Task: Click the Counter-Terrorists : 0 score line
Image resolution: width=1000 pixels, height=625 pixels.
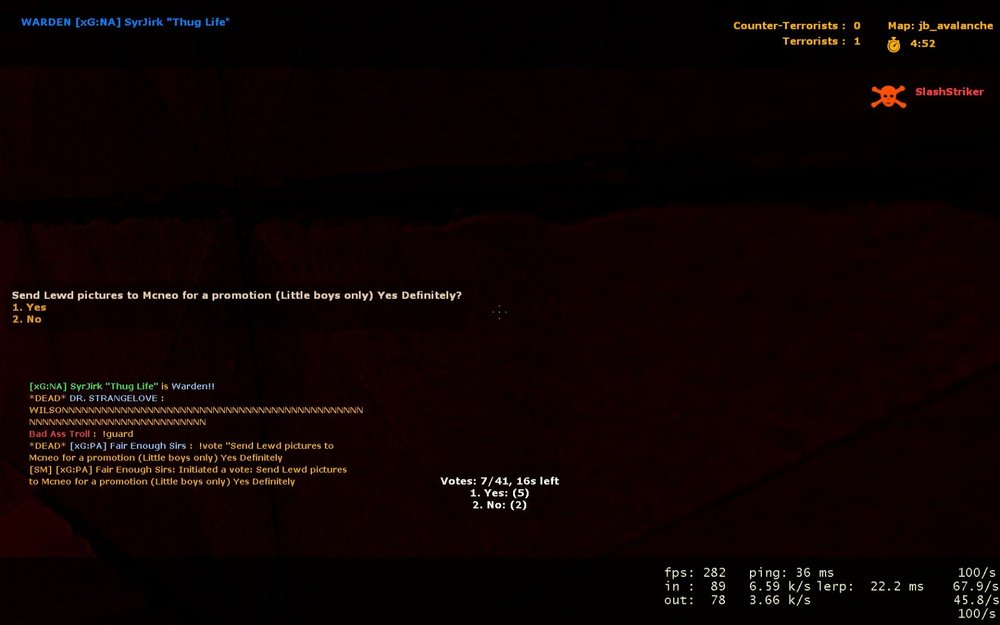Action: (797, 26)
